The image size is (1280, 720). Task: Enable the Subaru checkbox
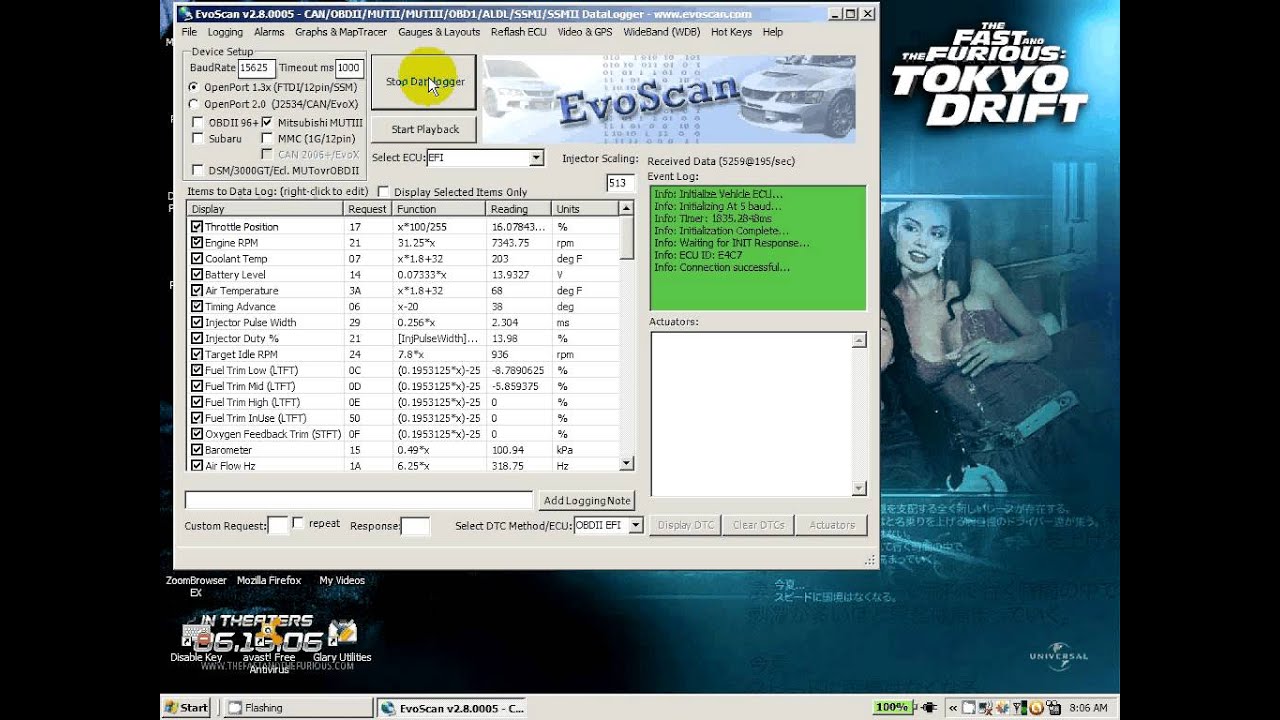click(198, 139)
